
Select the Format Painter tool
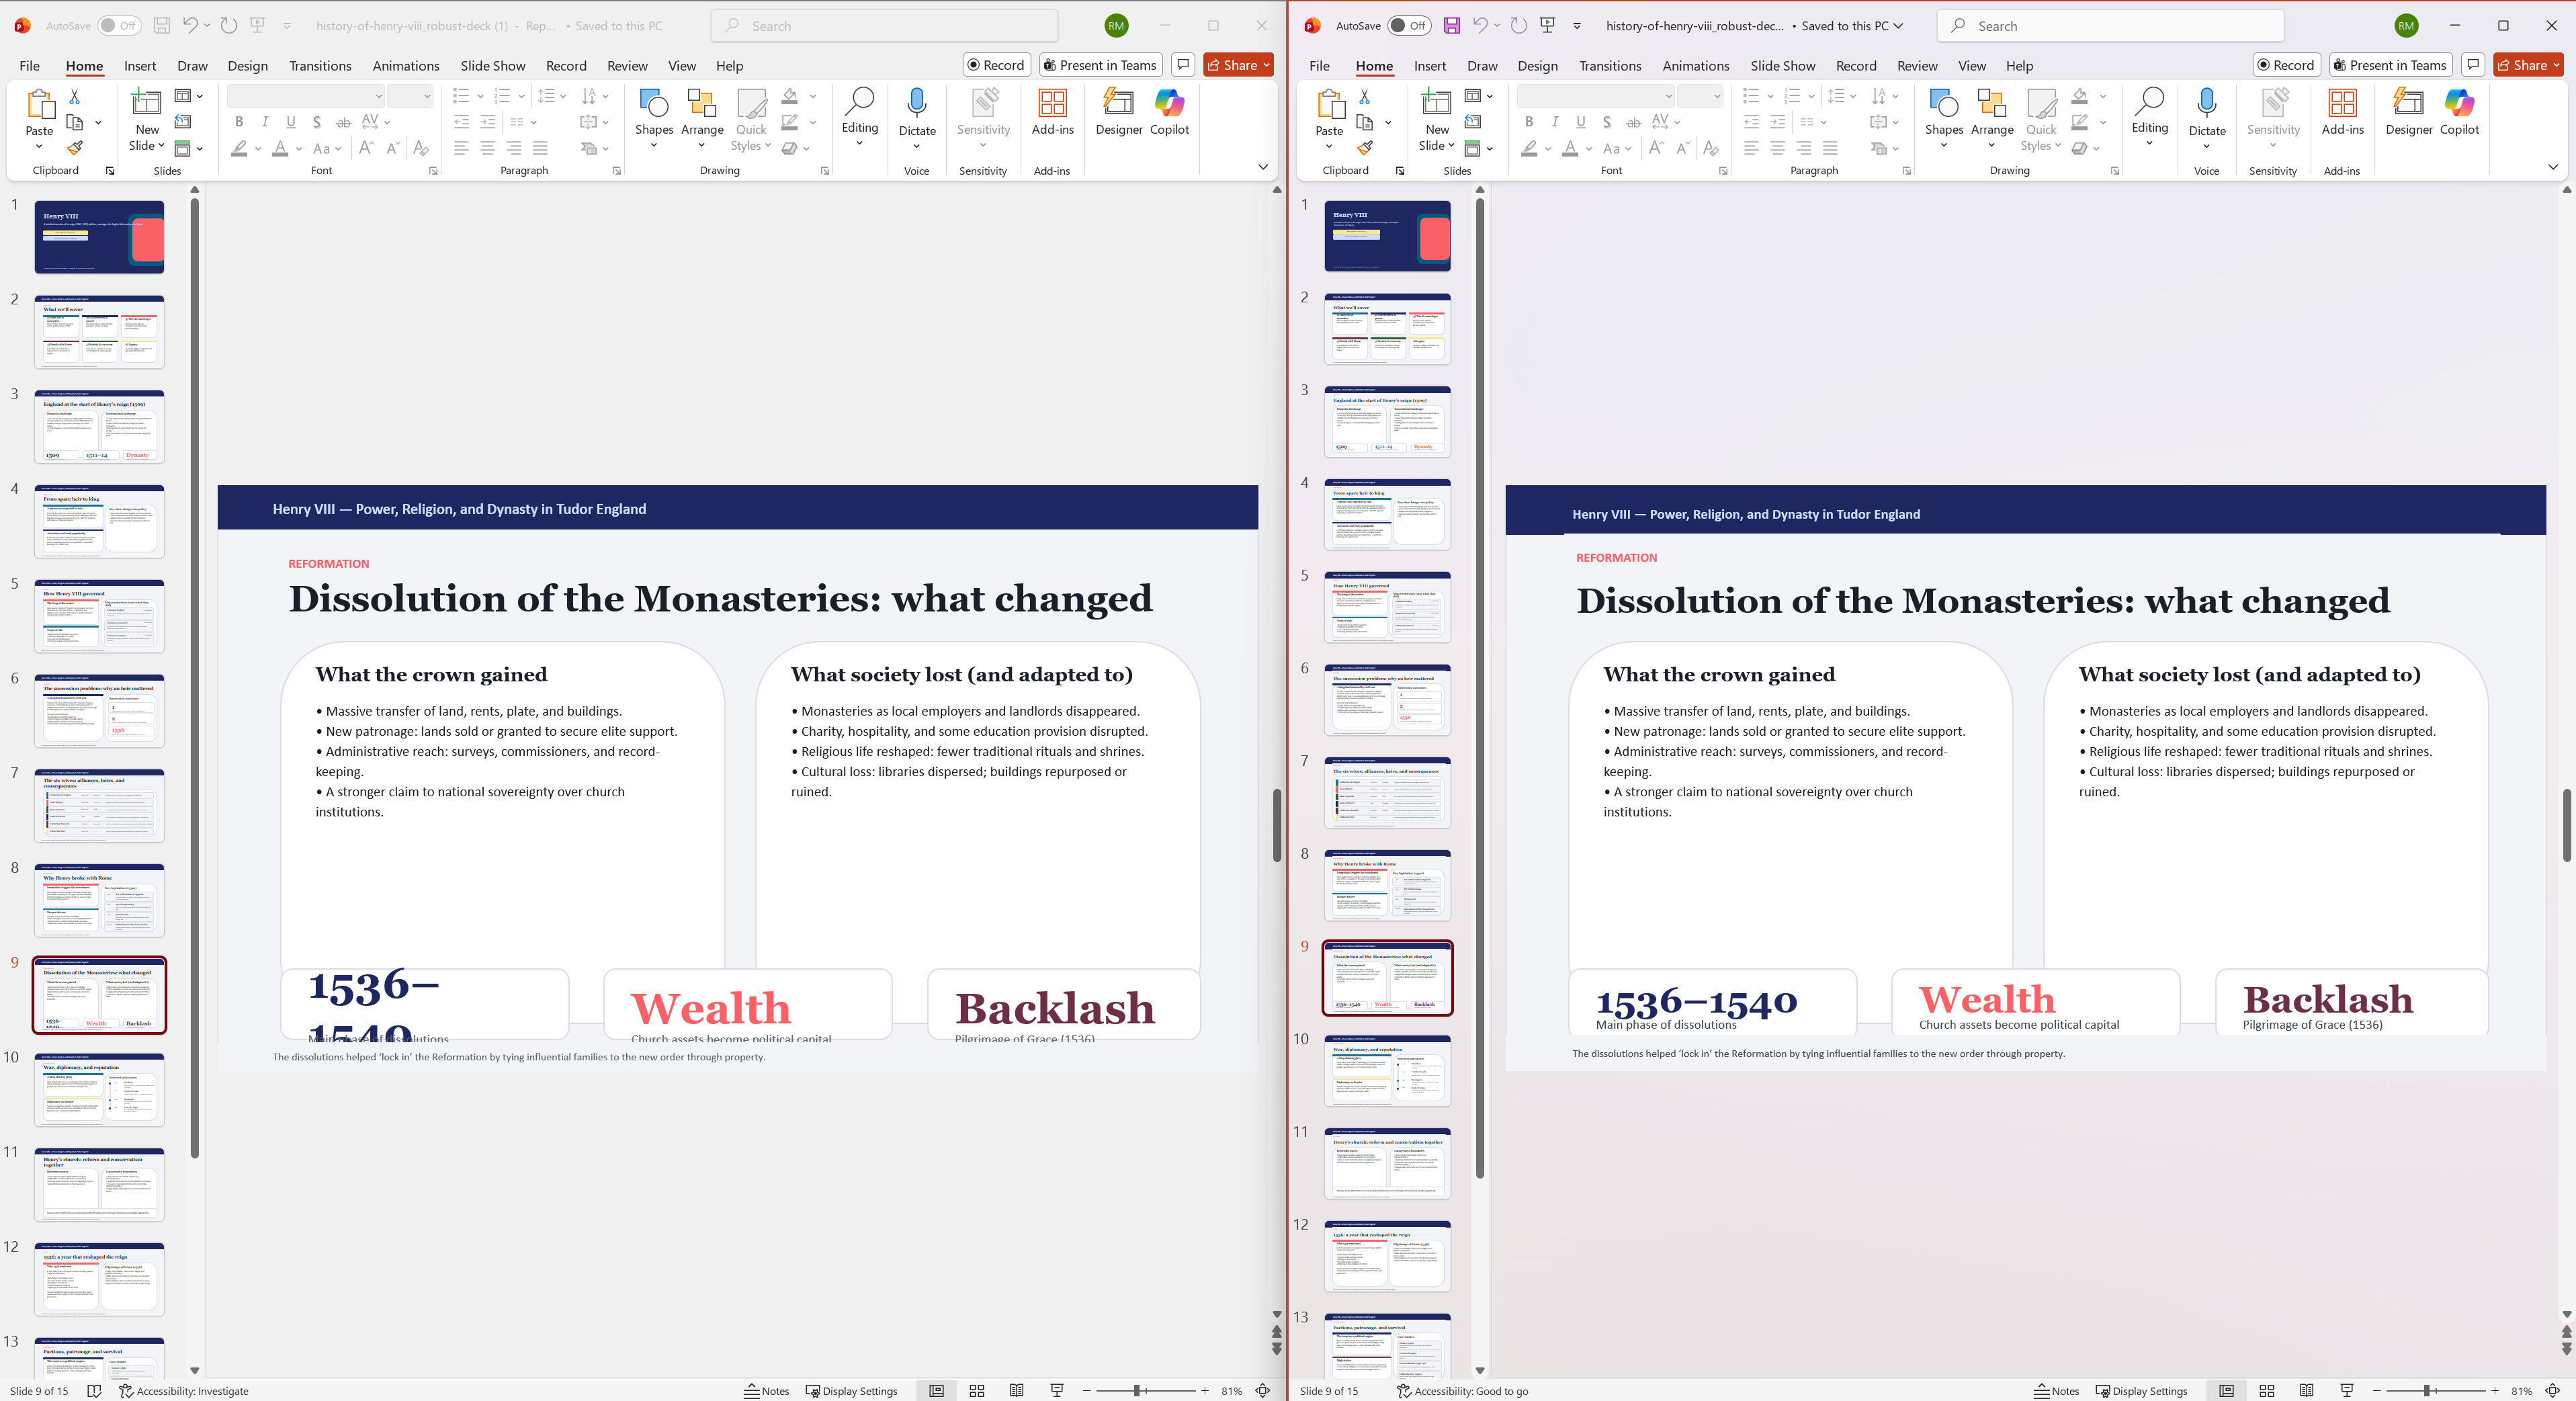tap(75, 148)
